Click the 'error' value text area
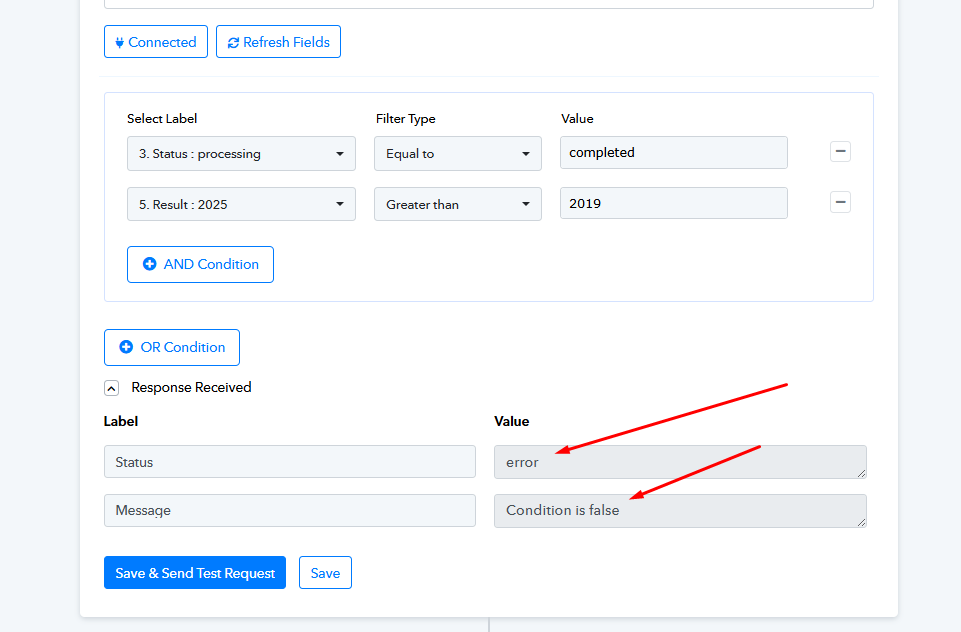The image size is (961, 632). [680, 462]
